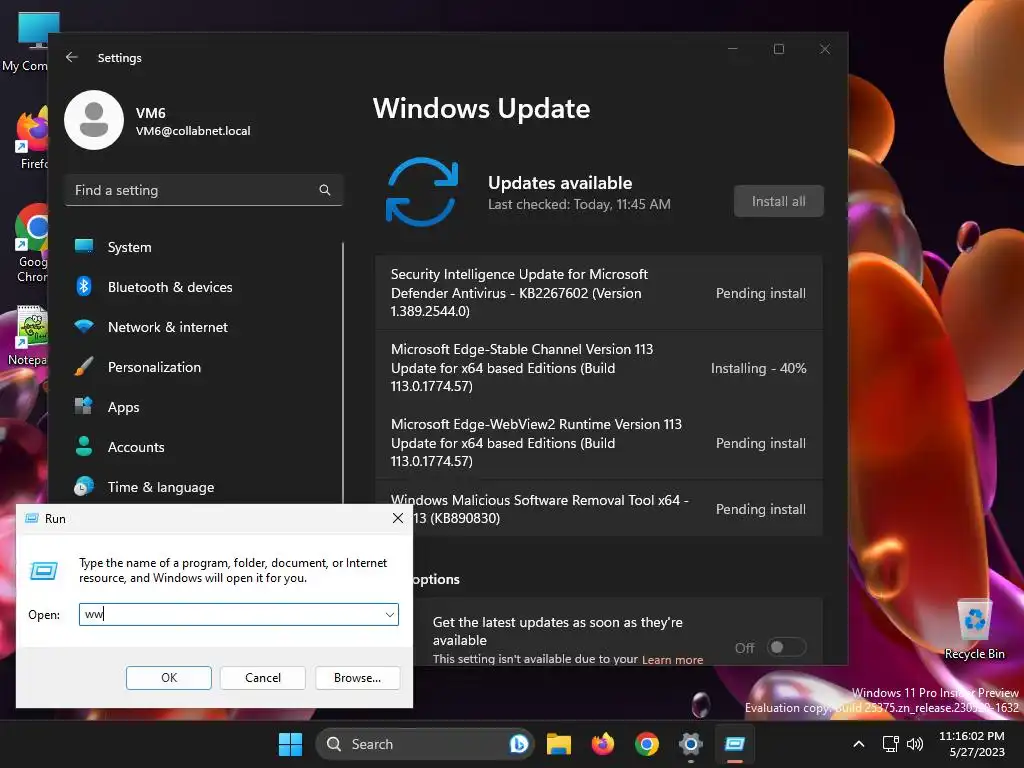Open Accounts settings
The height and width of the screenshot is (768, 1024).
click(x=205, y=447)
